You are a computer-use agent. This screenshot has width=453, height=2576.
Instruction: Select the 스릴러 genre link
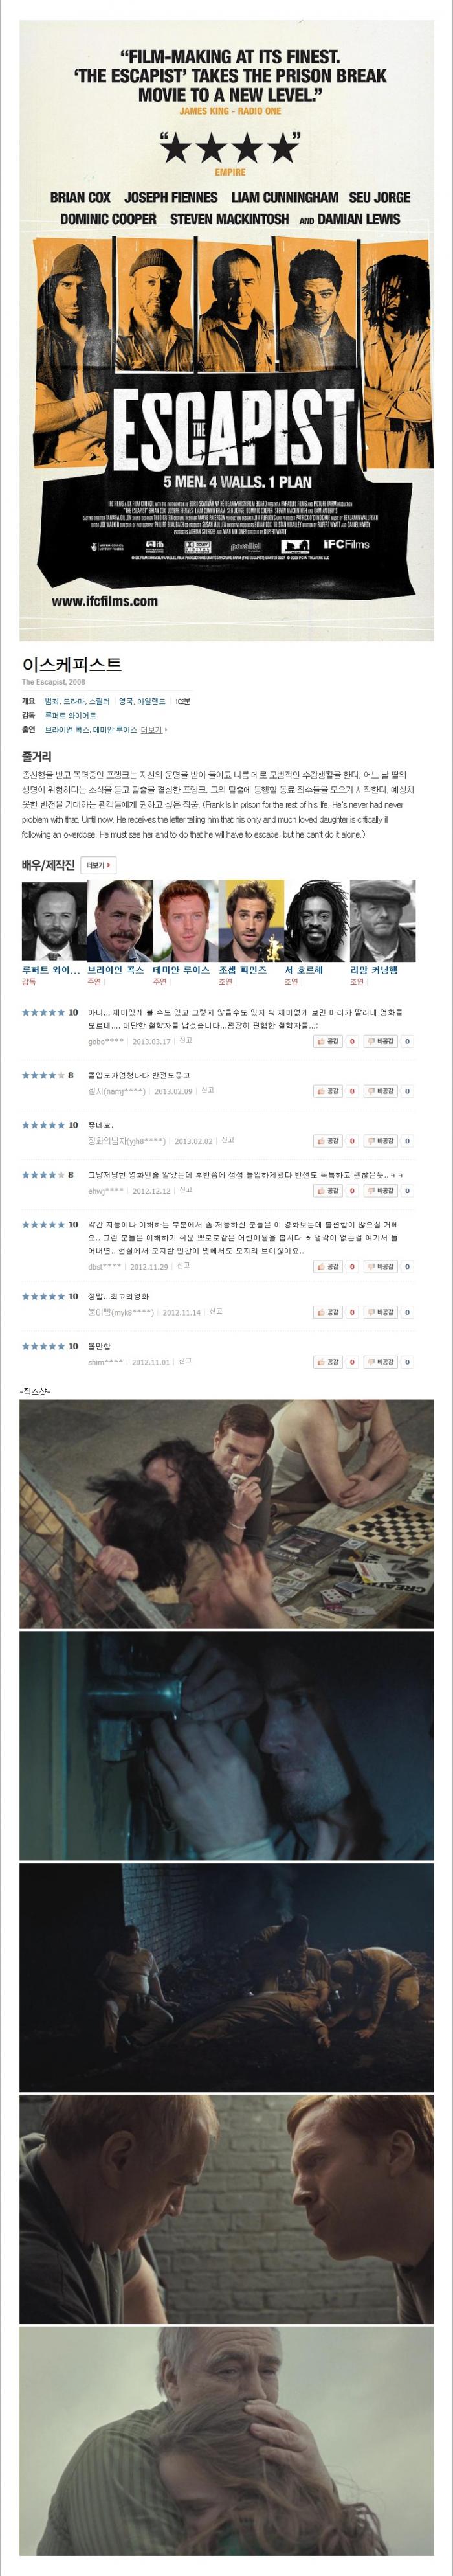[x=100, y=702]
